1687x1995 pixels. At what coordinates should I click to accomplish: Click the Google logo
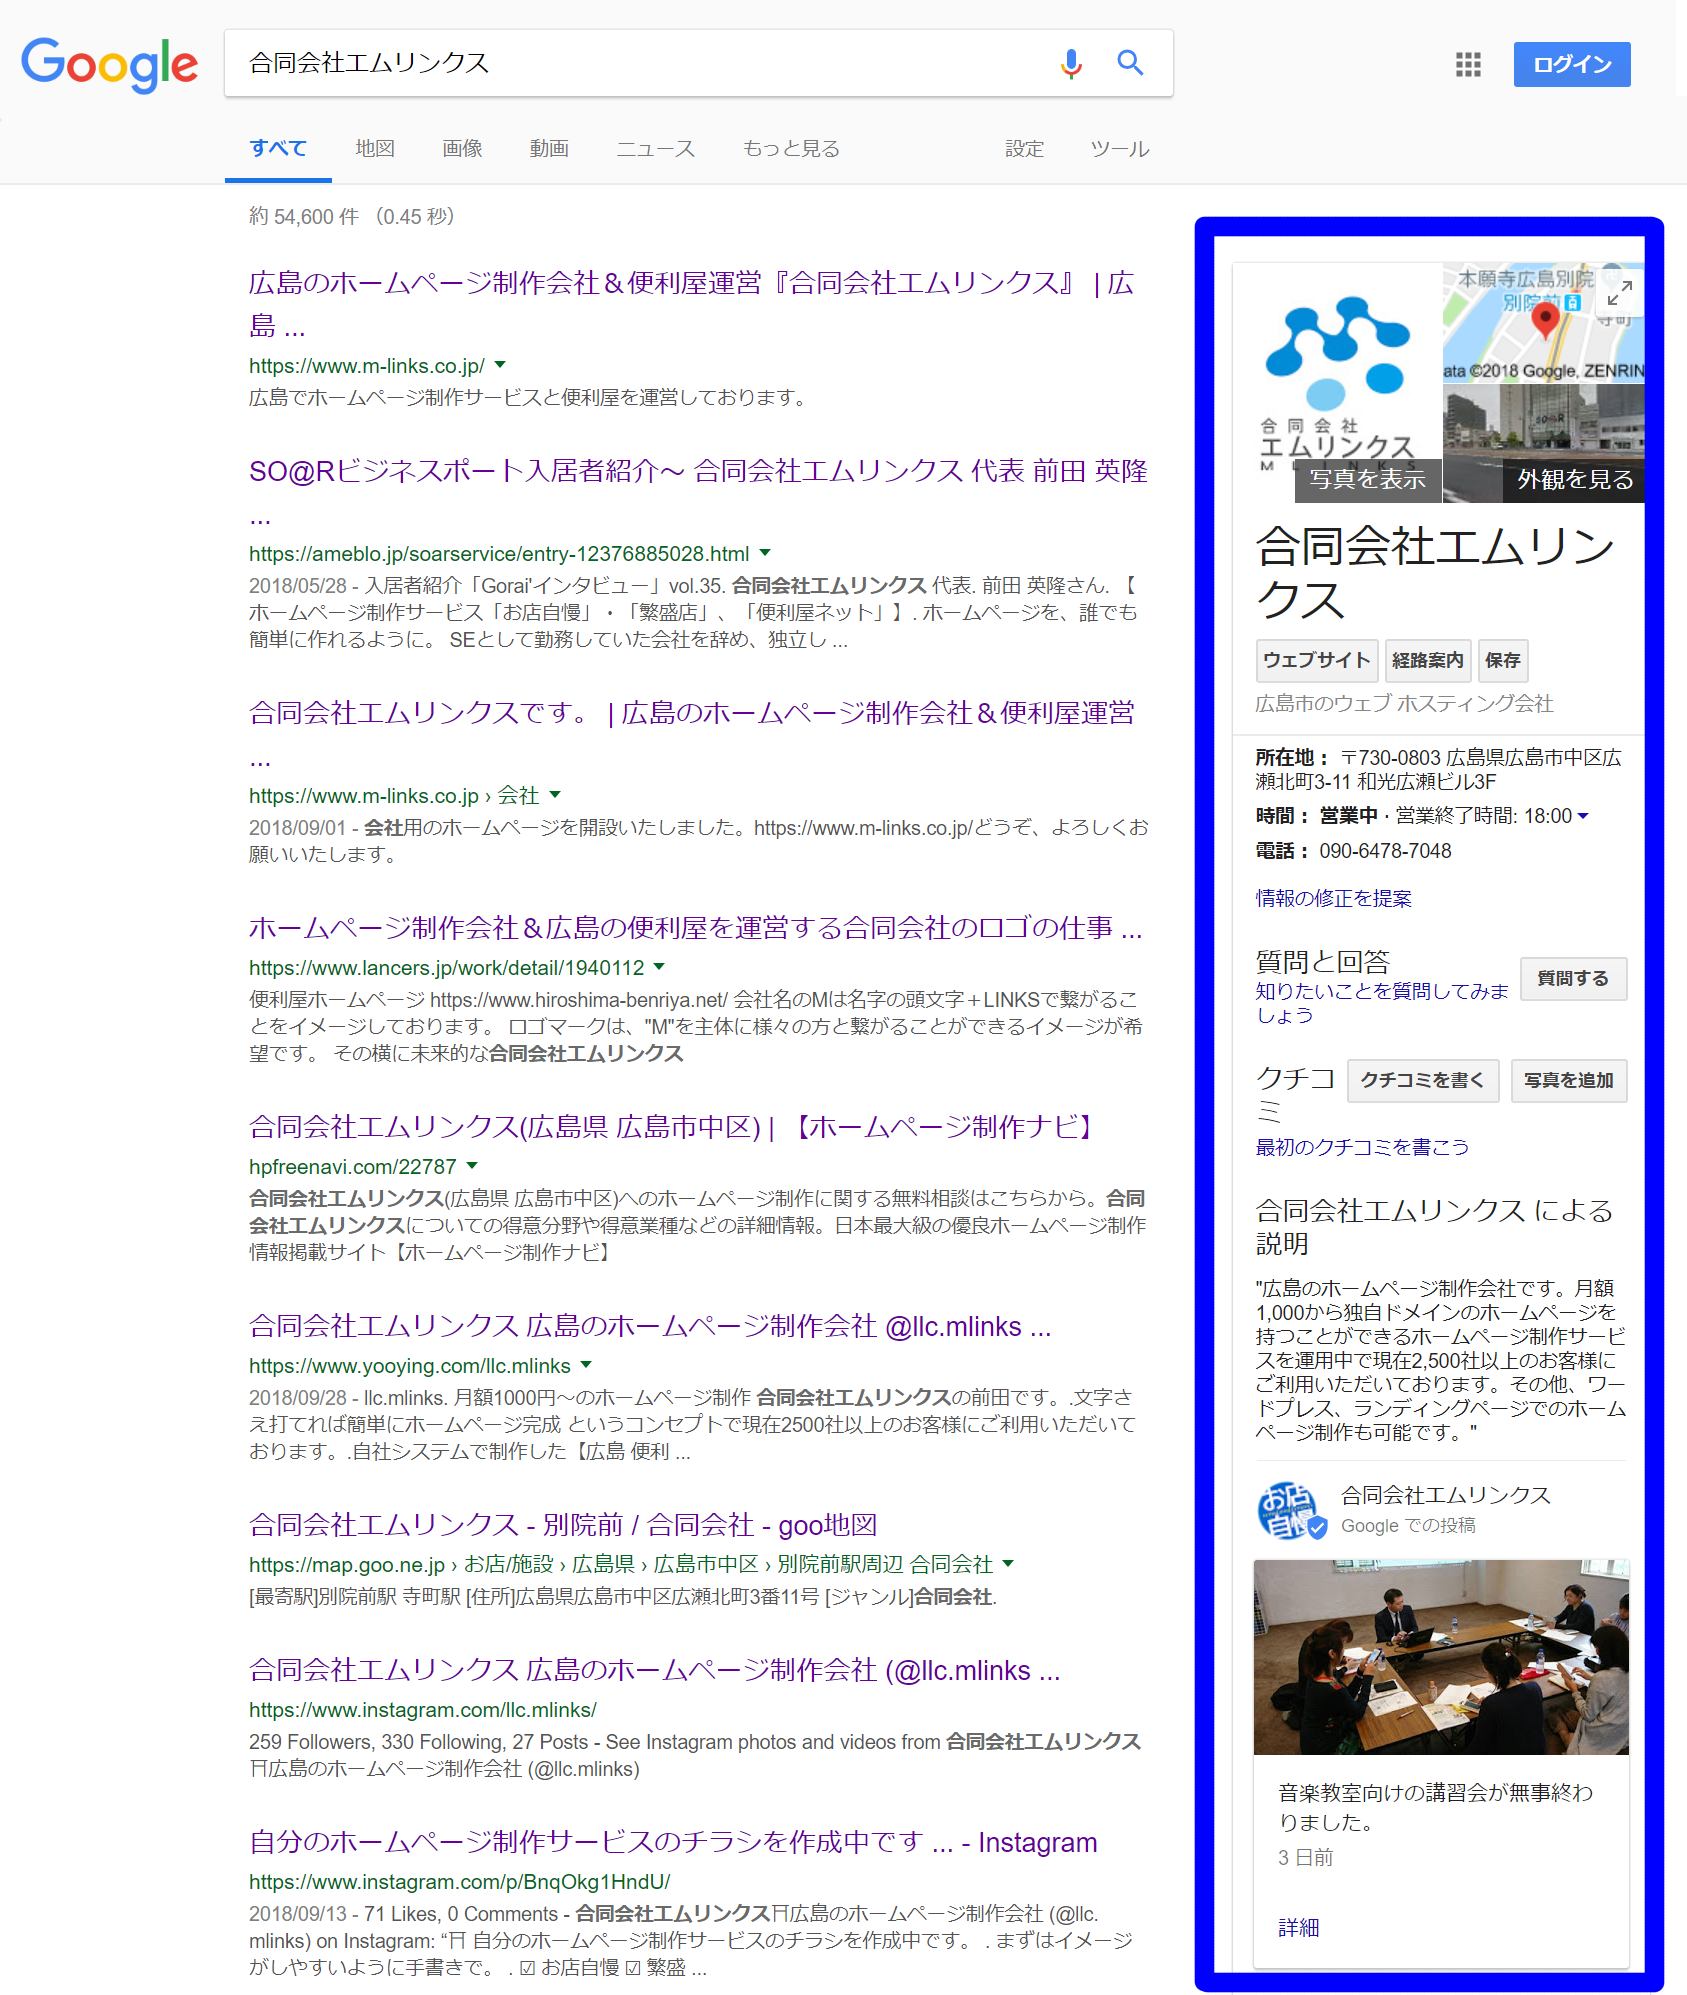point(109,65)
